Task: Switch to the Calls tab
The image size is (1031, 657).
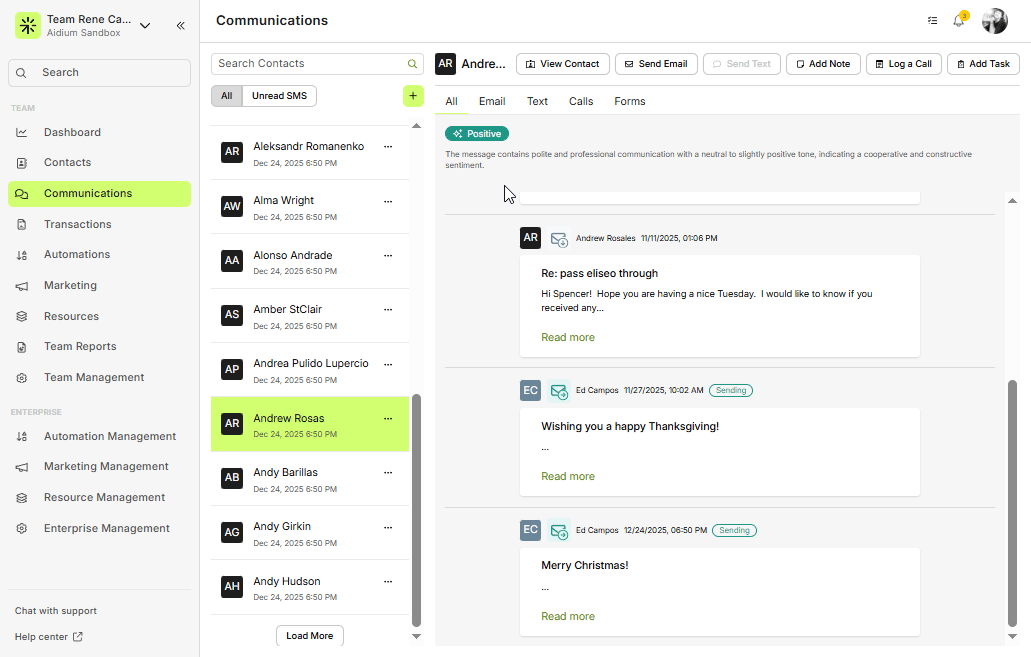Action: coord(580,101)
